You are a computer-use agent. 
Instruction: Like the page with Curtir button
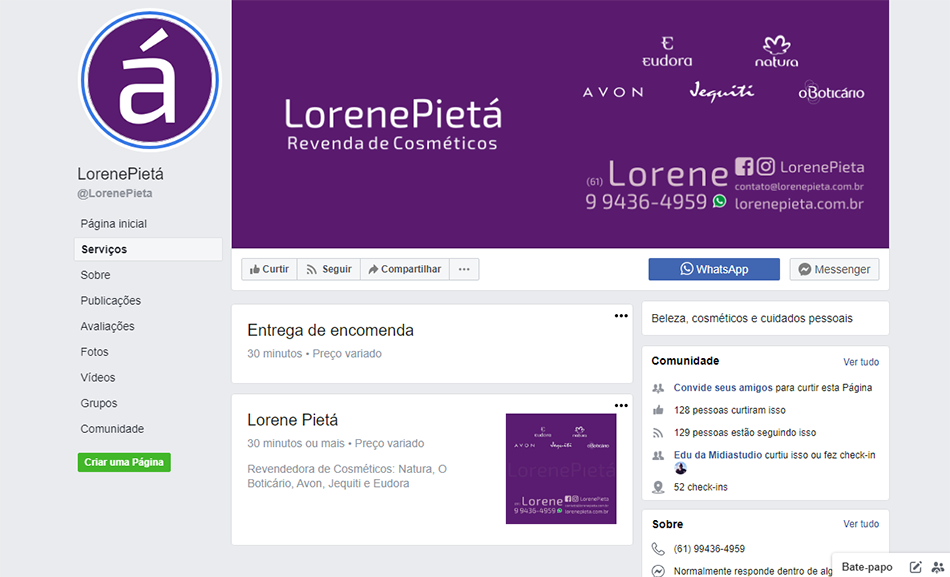[x=269, y=269]
